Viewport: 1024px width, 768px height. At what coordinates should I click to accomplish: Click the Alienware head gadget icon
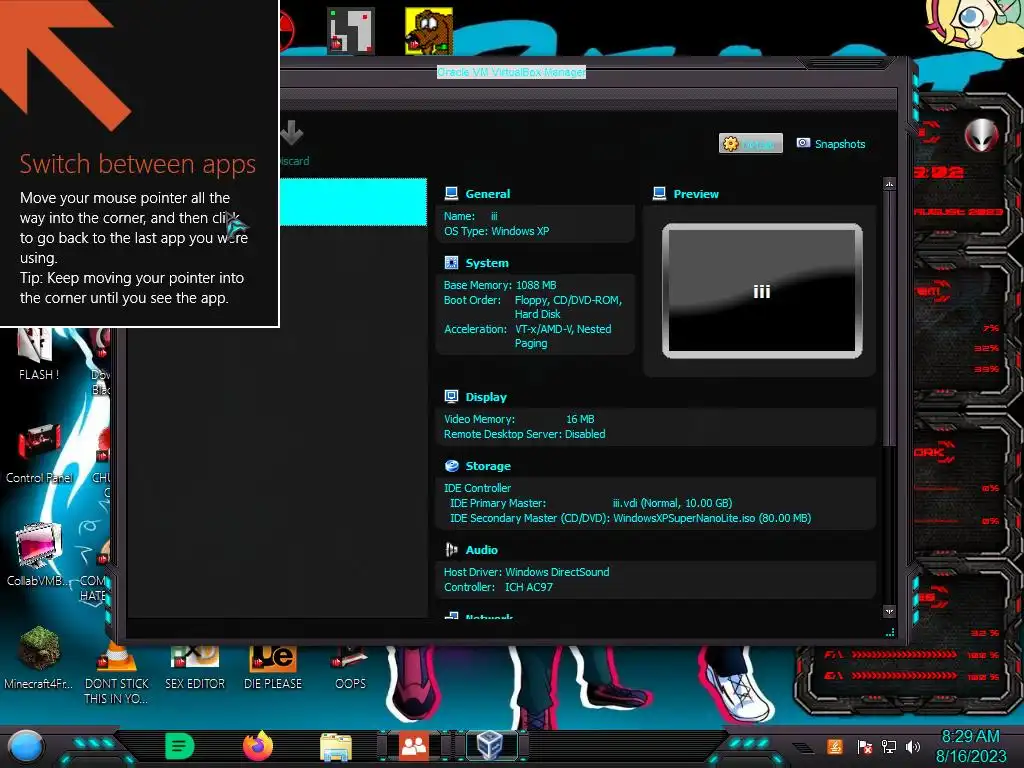tap(982, 135)
